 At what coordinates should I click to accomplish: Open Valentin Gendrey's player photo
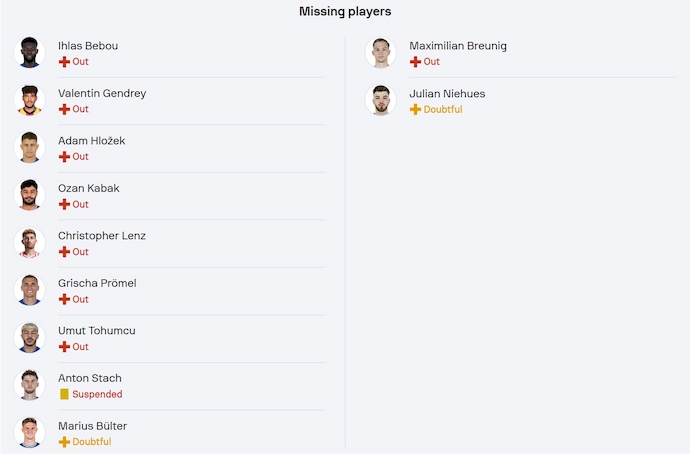coord(30,100)
